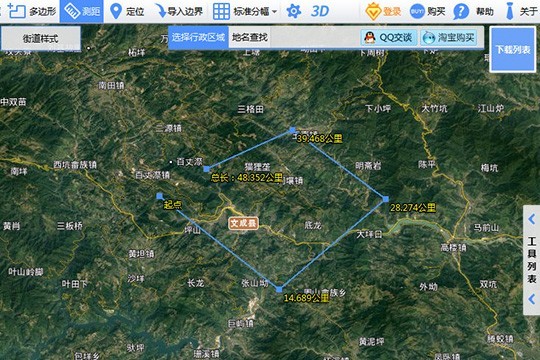Click the 中双苗 map label
Viewport: 540px width, 360px height.
(13, 102)
